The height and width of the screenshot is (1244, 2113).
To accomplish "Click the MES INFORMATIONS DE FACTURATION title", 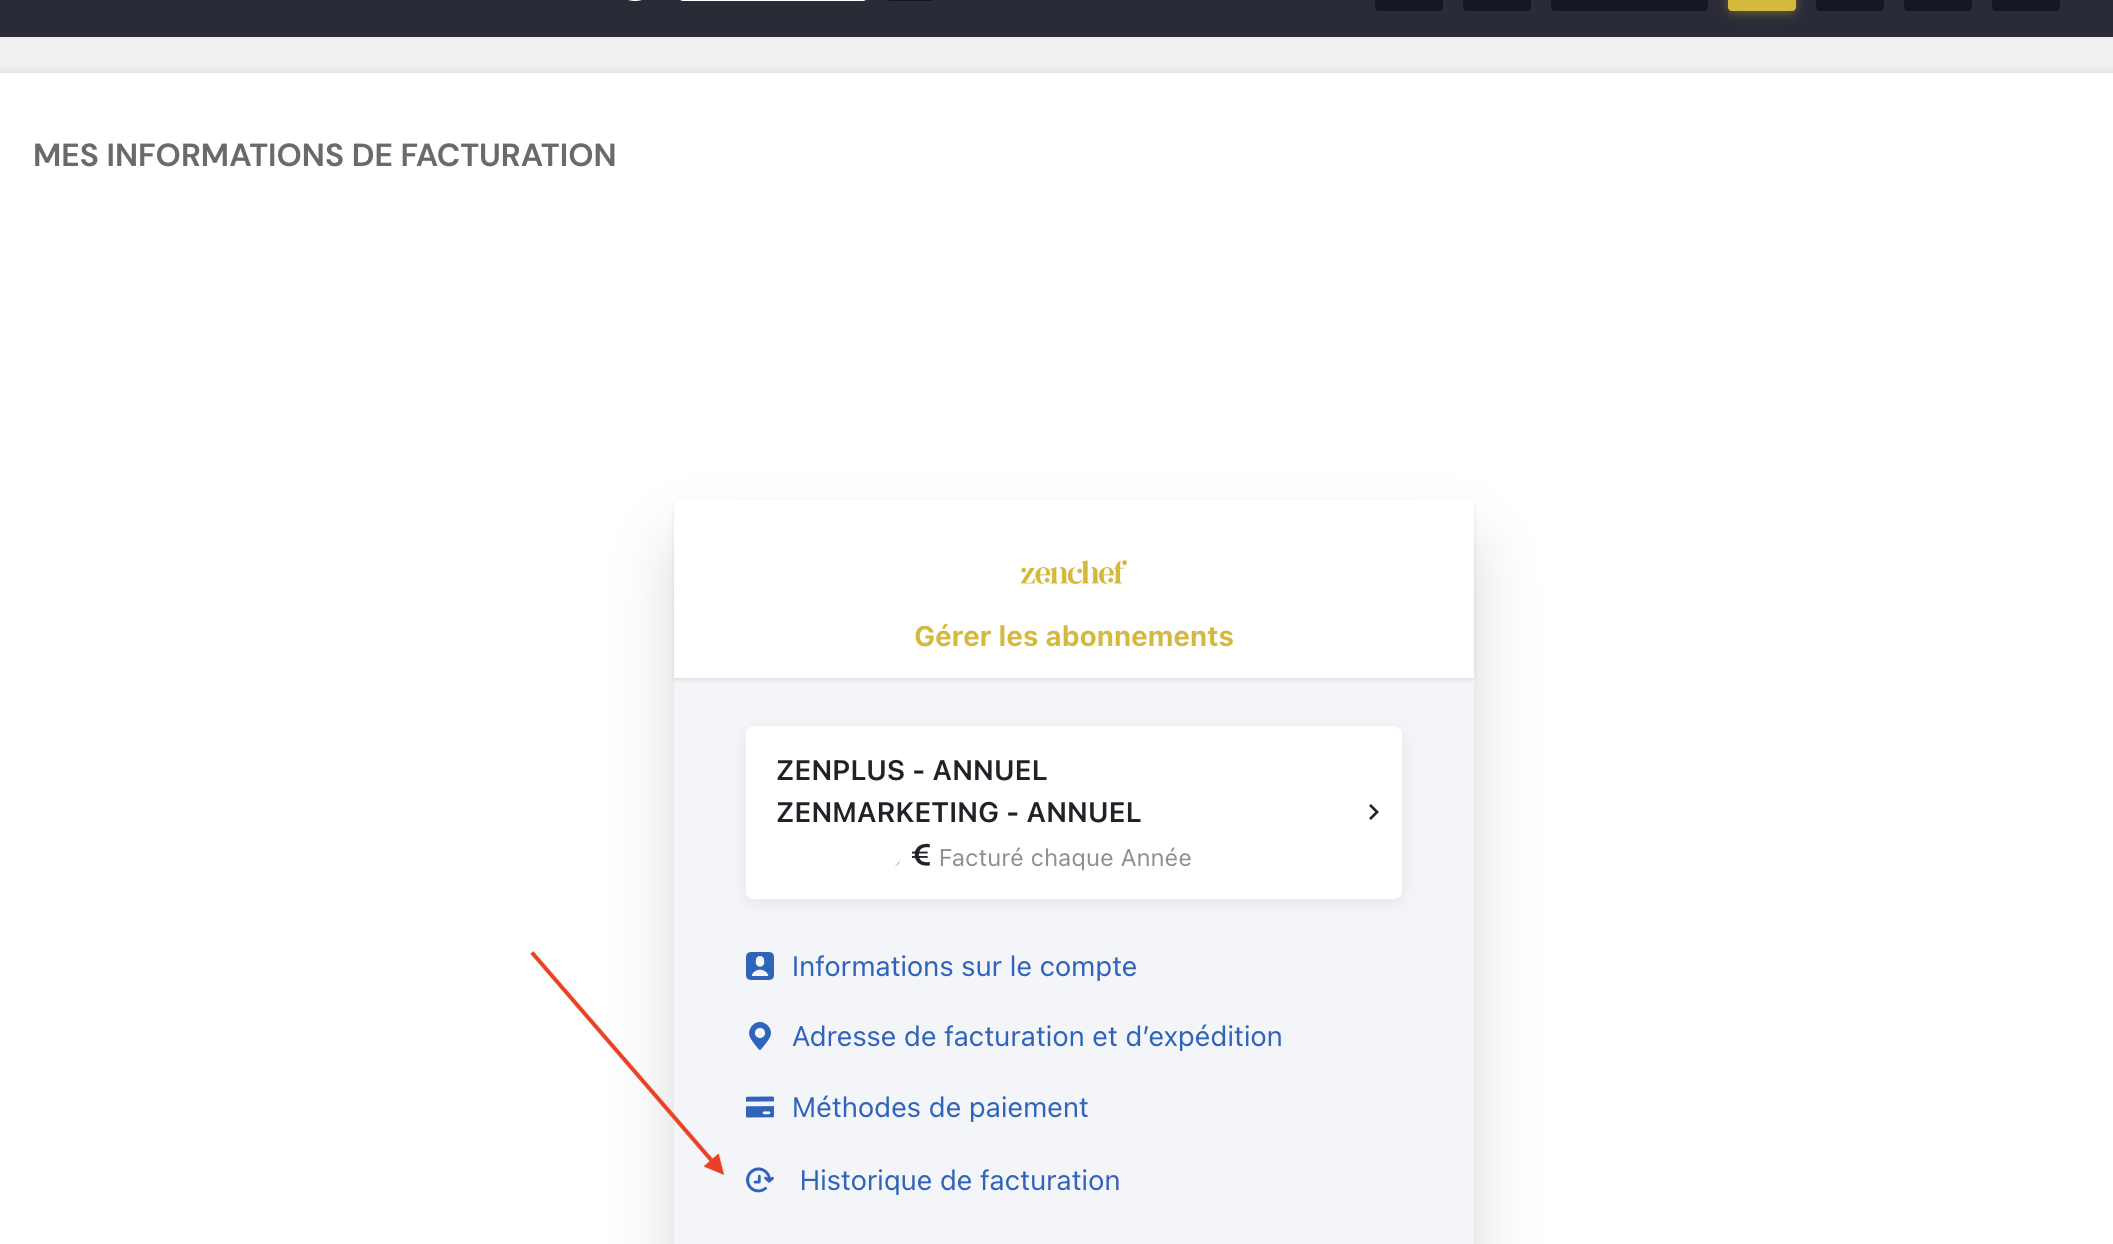I will point(325,155).
